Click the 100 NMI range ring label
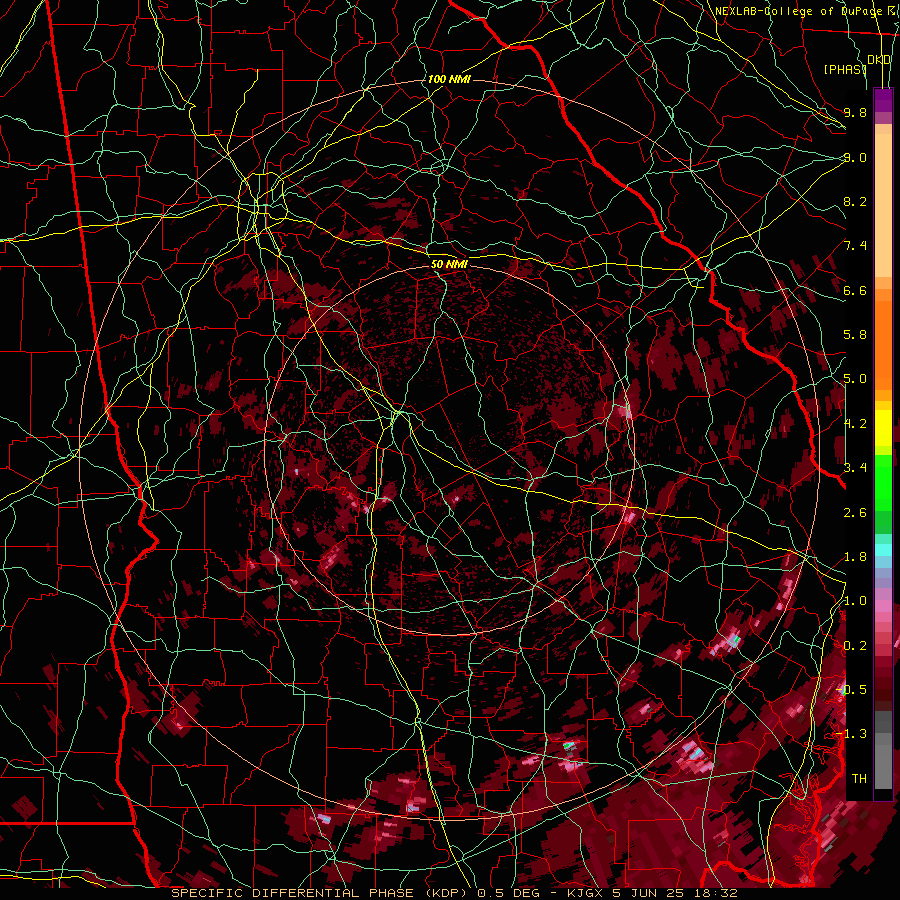900x900 pixels. click(x=449, y=79)
